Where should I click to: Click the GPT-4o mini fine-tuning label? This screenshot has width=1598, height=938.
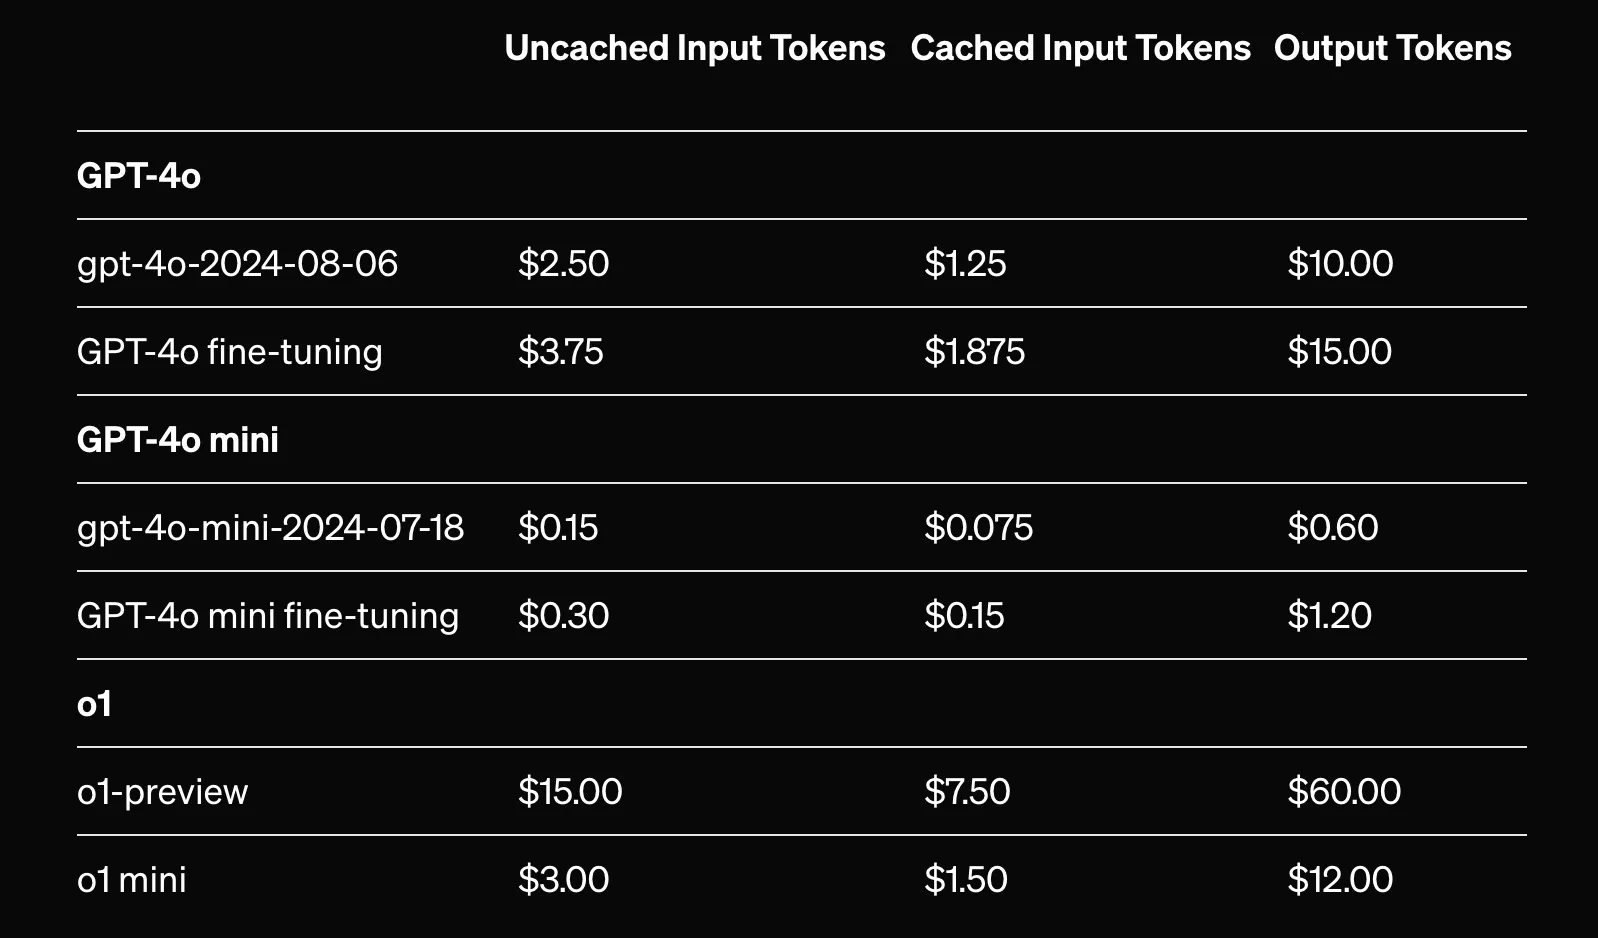[268, 616]
